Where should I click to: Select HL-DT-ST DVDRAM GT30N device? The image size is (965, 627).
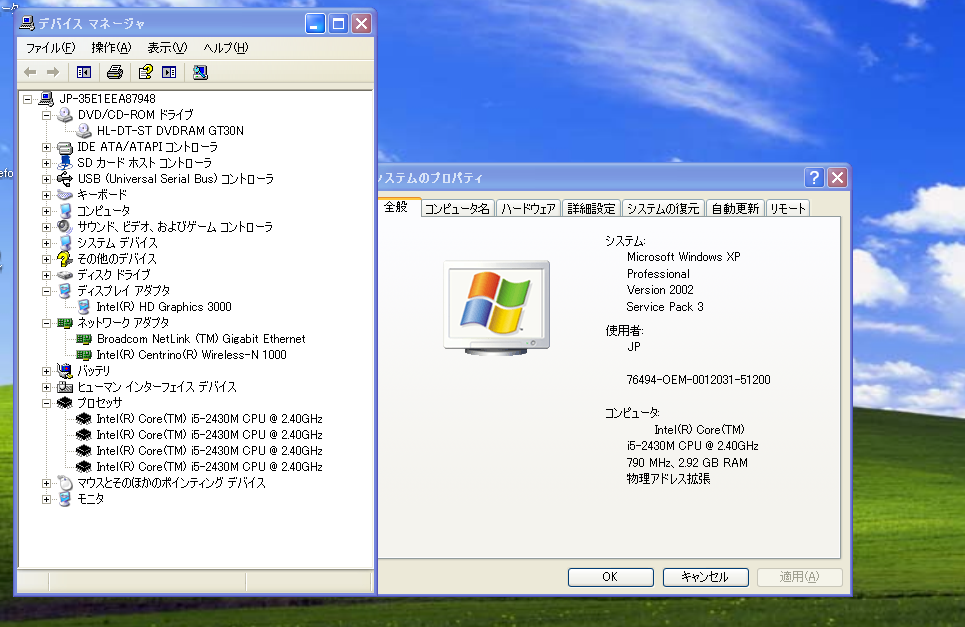point(170,130)
